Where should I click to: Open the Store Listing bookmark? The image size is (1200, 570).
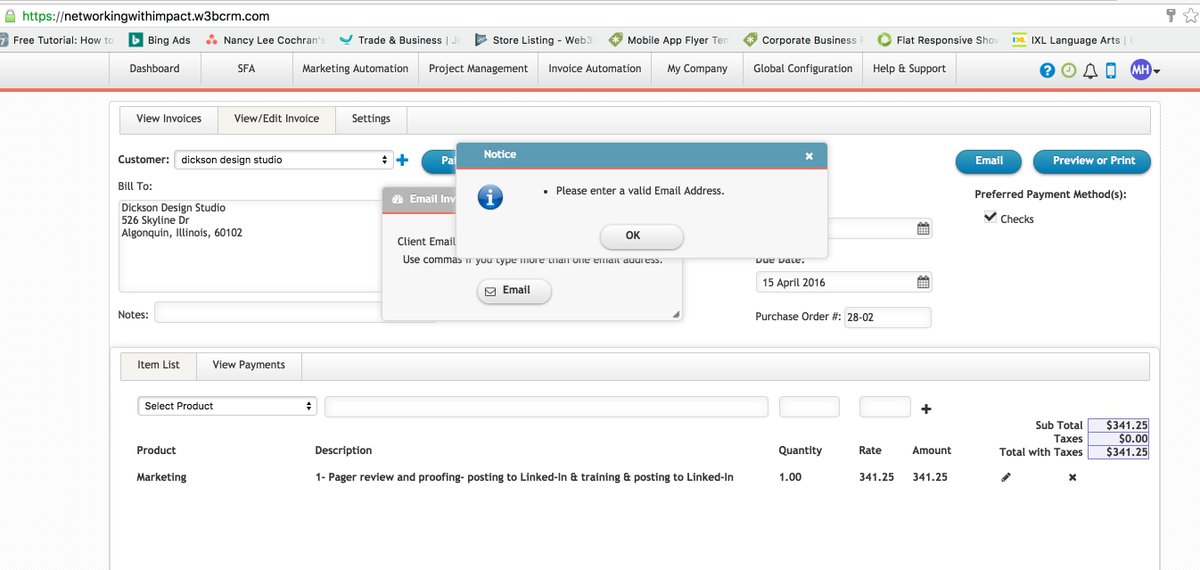(x=533, y=40)
